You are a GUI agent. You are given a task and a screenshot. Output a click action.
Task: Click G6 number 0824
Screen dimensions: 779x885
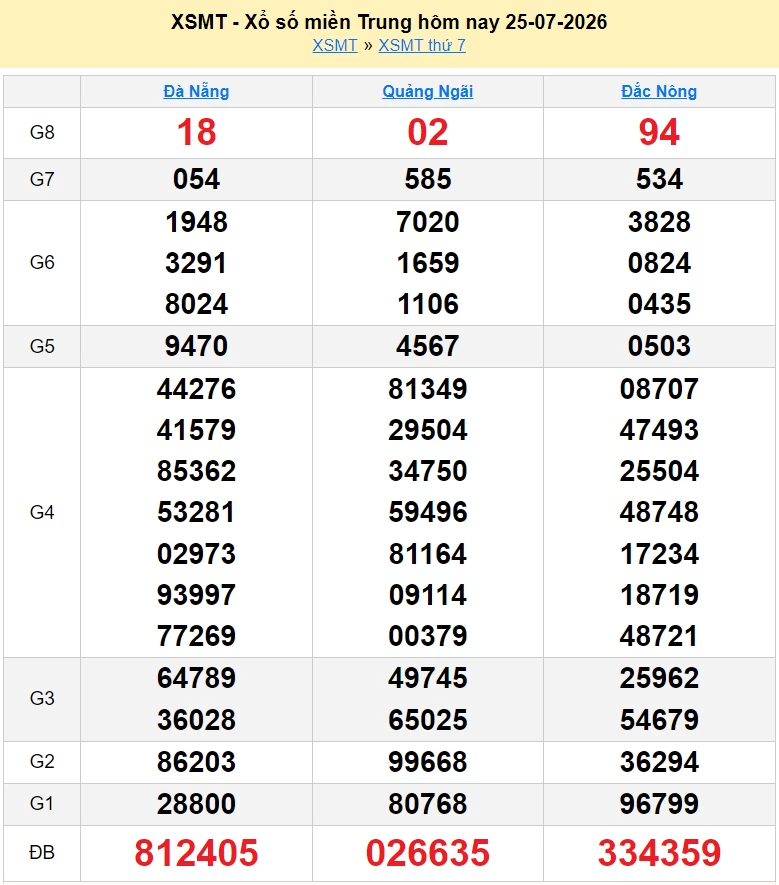click(659, 263)
